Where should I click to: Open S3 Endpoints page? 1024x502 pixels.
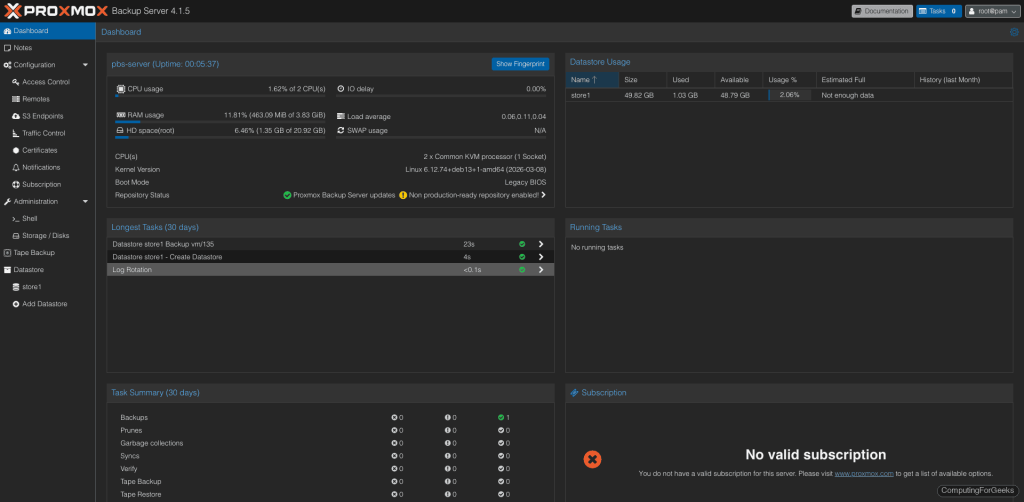pyautogui.click(x=48, y=116)
